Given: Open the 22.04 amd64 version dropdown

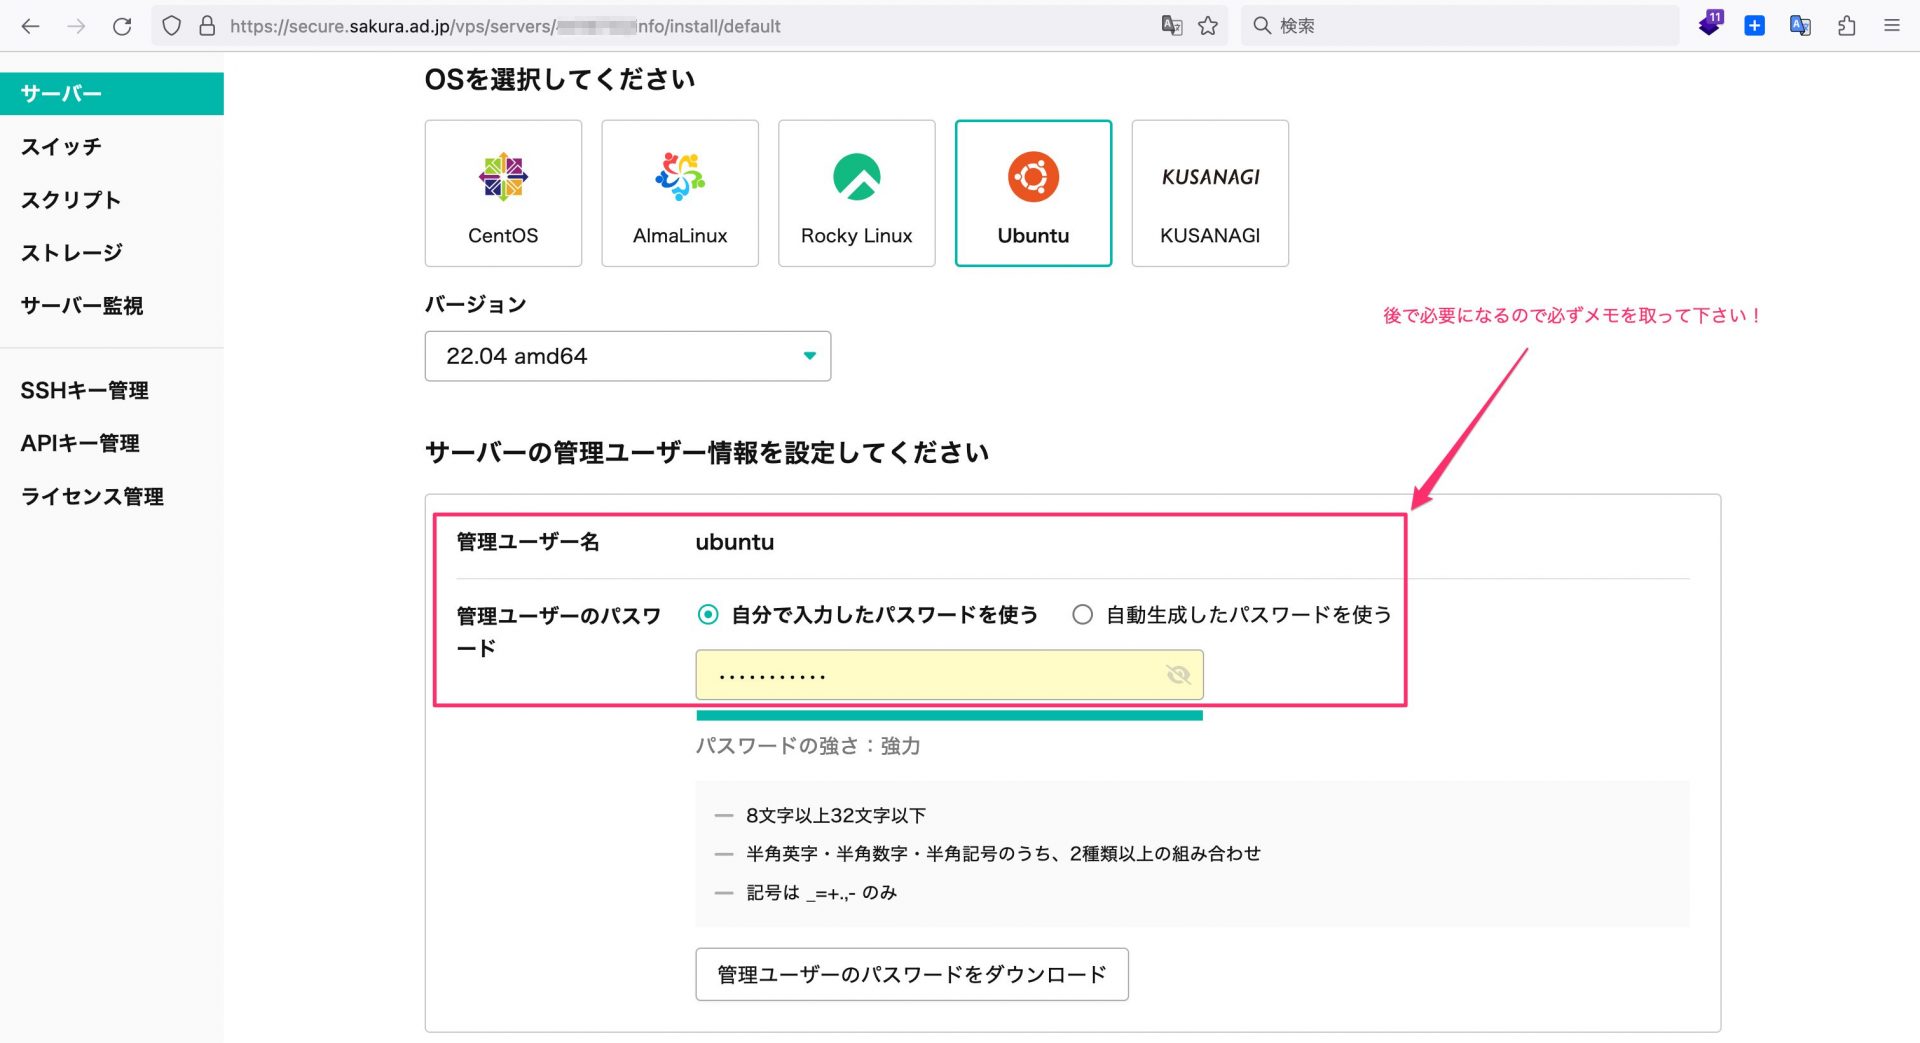Looking at the screenshot, I should point(627,356).
